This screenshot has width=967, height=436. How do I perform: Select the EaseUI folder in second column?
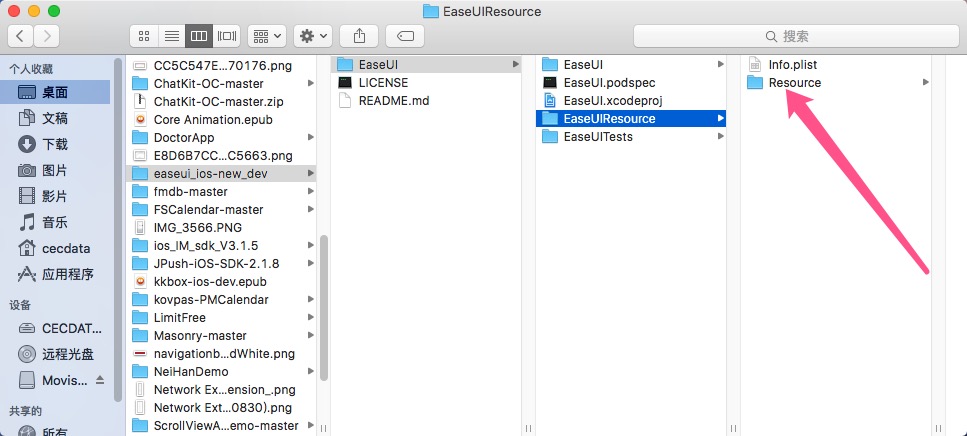(426, 64)
